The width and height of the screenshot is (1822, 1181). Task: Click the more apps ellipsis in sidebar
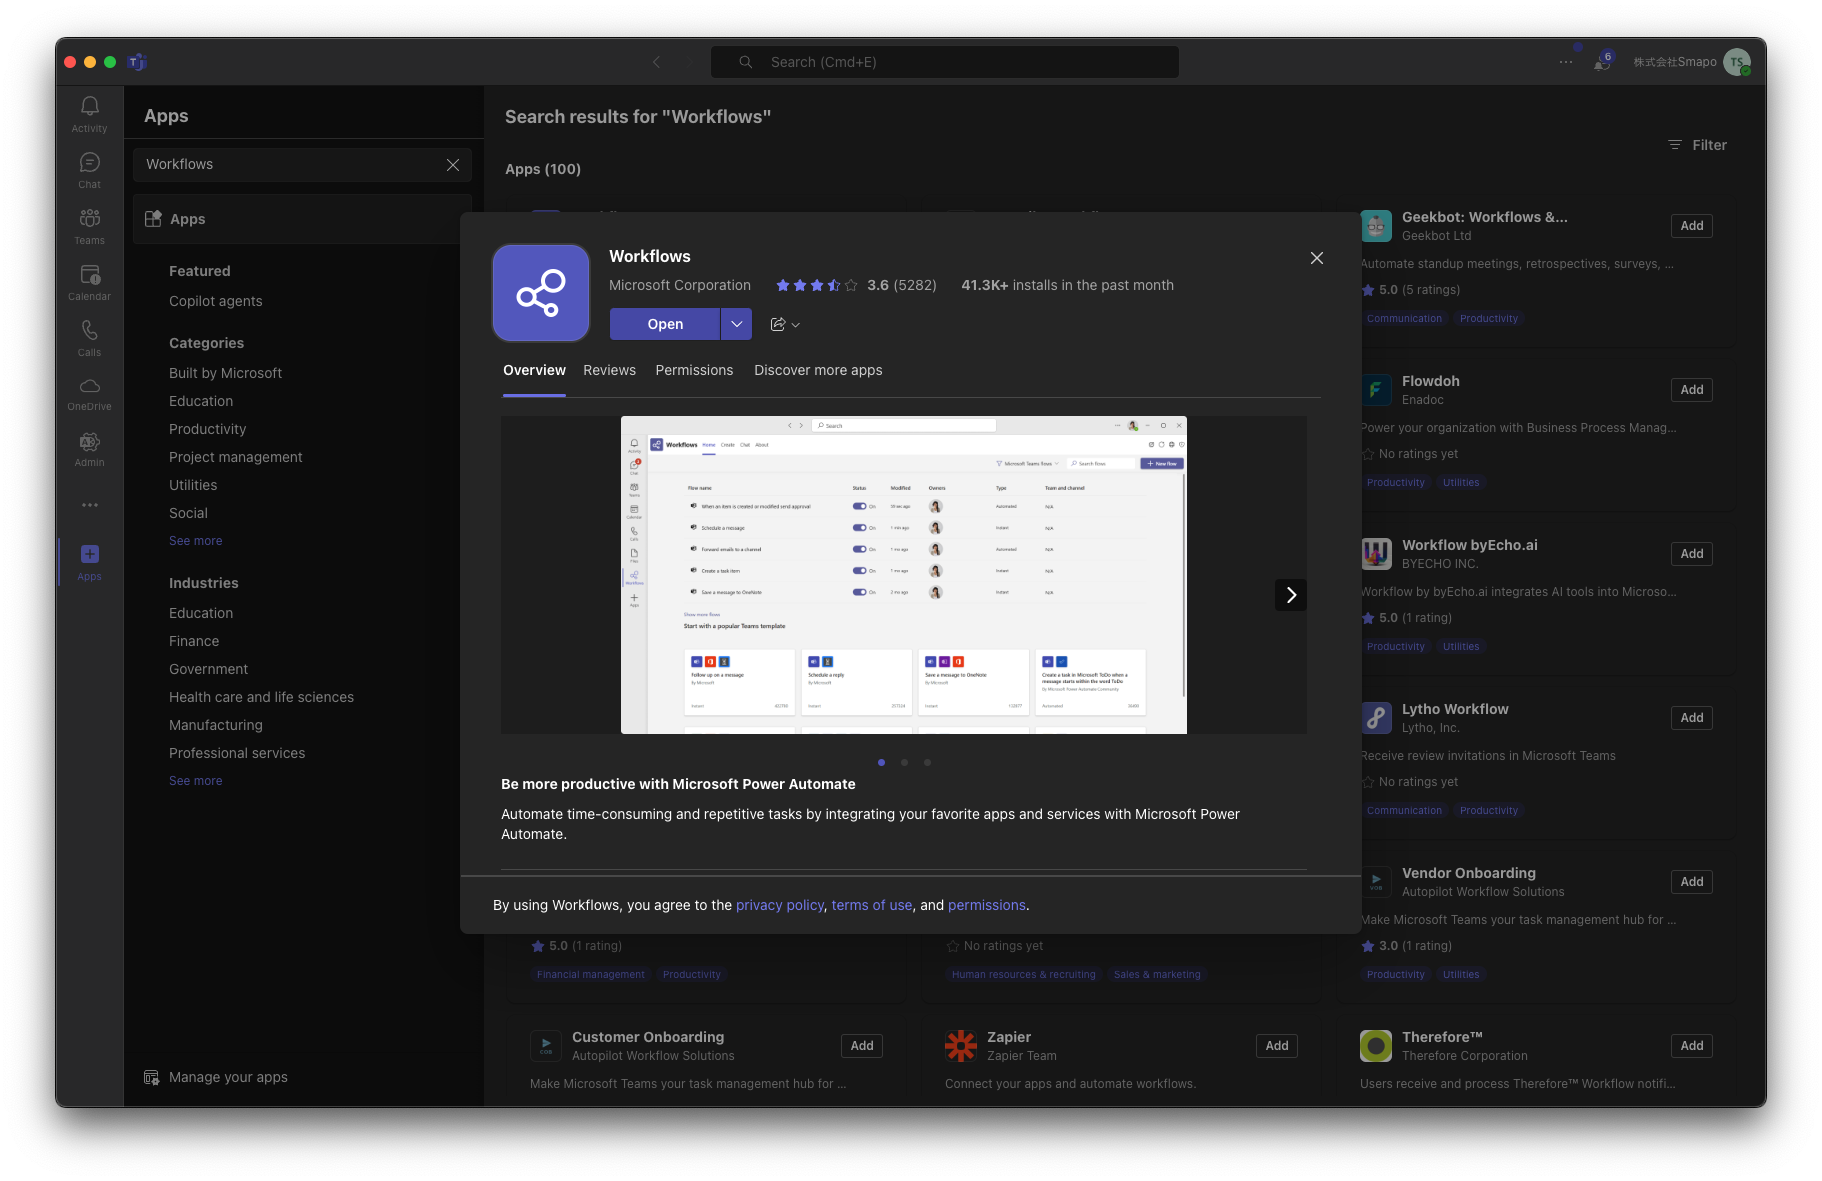pos(89,505)
